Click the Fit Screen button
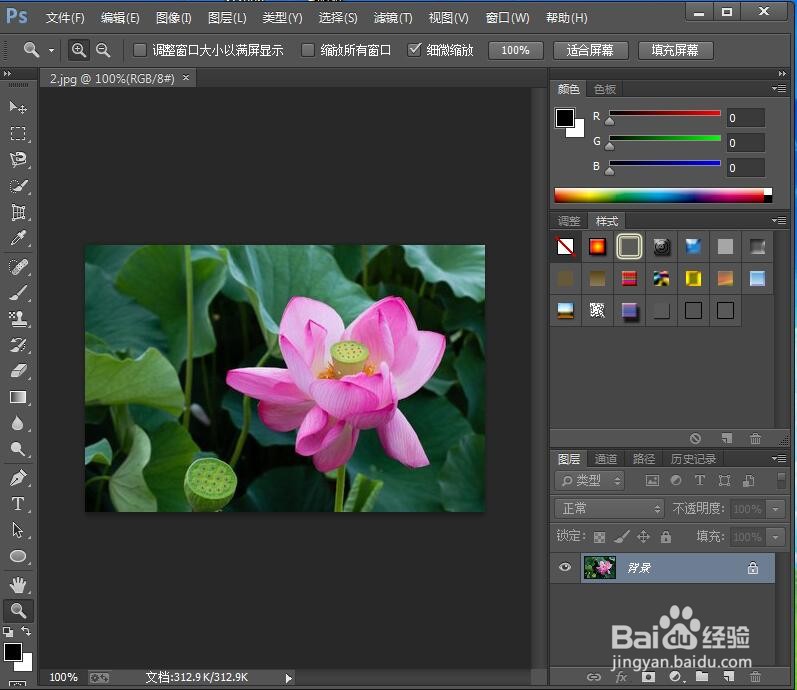The image size is (797, 690). [590, 50]
